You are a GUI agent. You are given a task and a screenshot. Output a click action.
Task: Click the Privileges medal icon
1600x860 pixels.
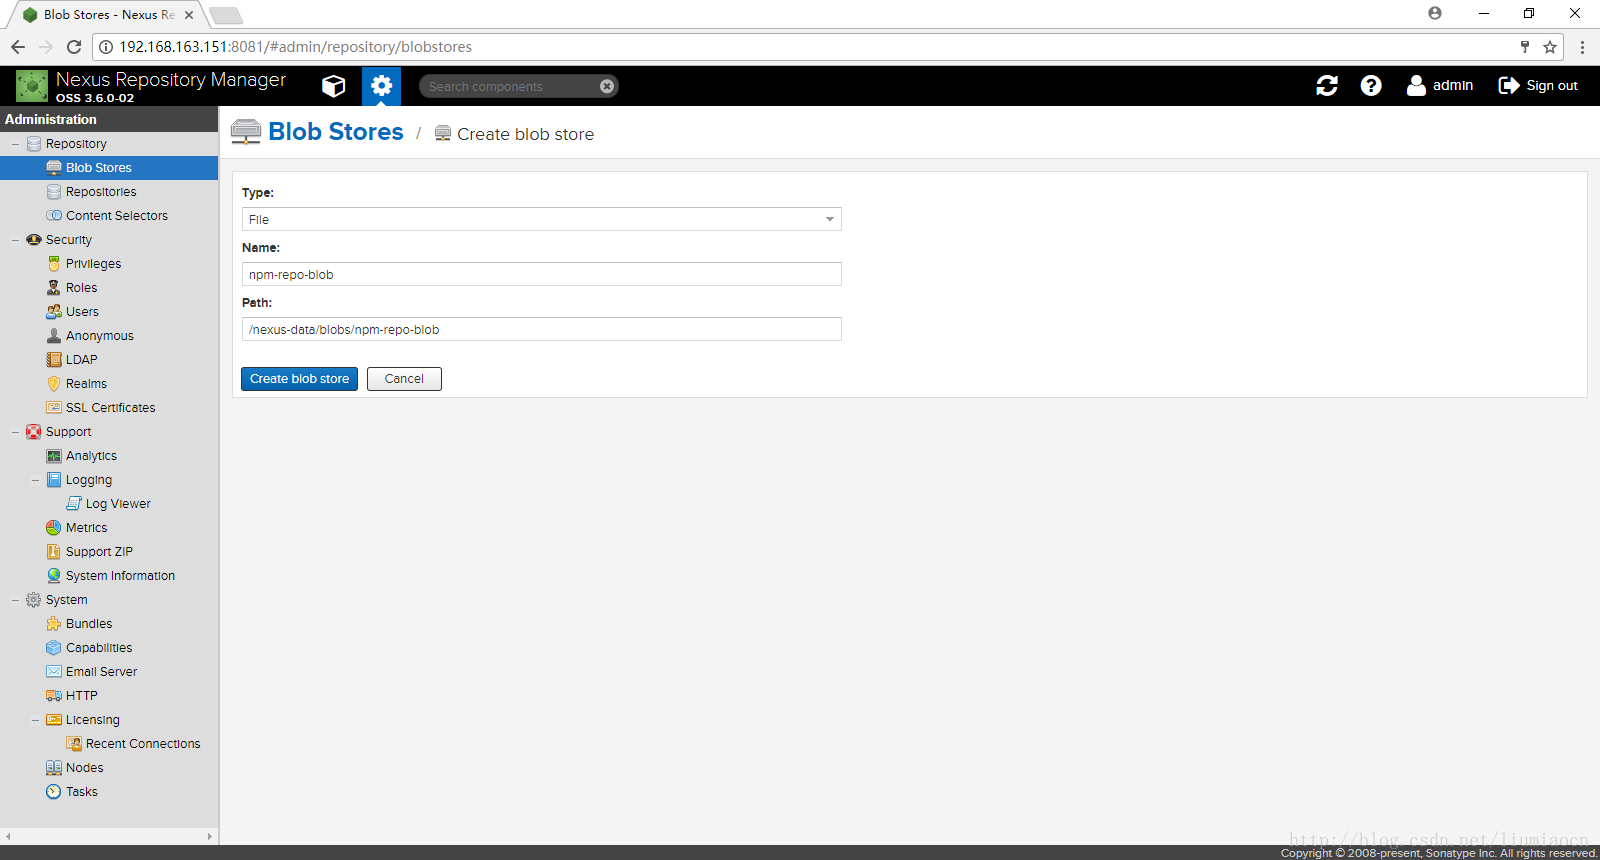pyautogui.click(x=54, y=264)
